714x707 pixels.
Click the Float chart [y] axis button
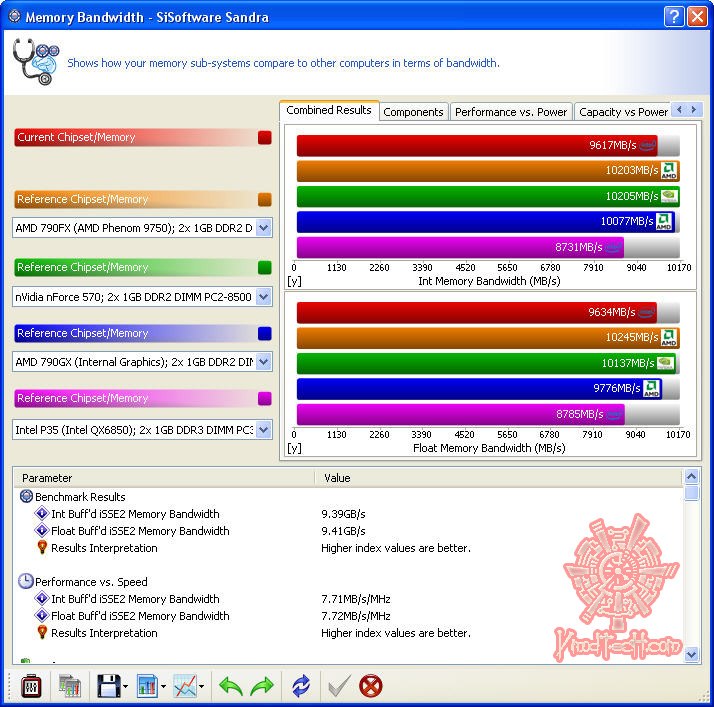point(294,448)
